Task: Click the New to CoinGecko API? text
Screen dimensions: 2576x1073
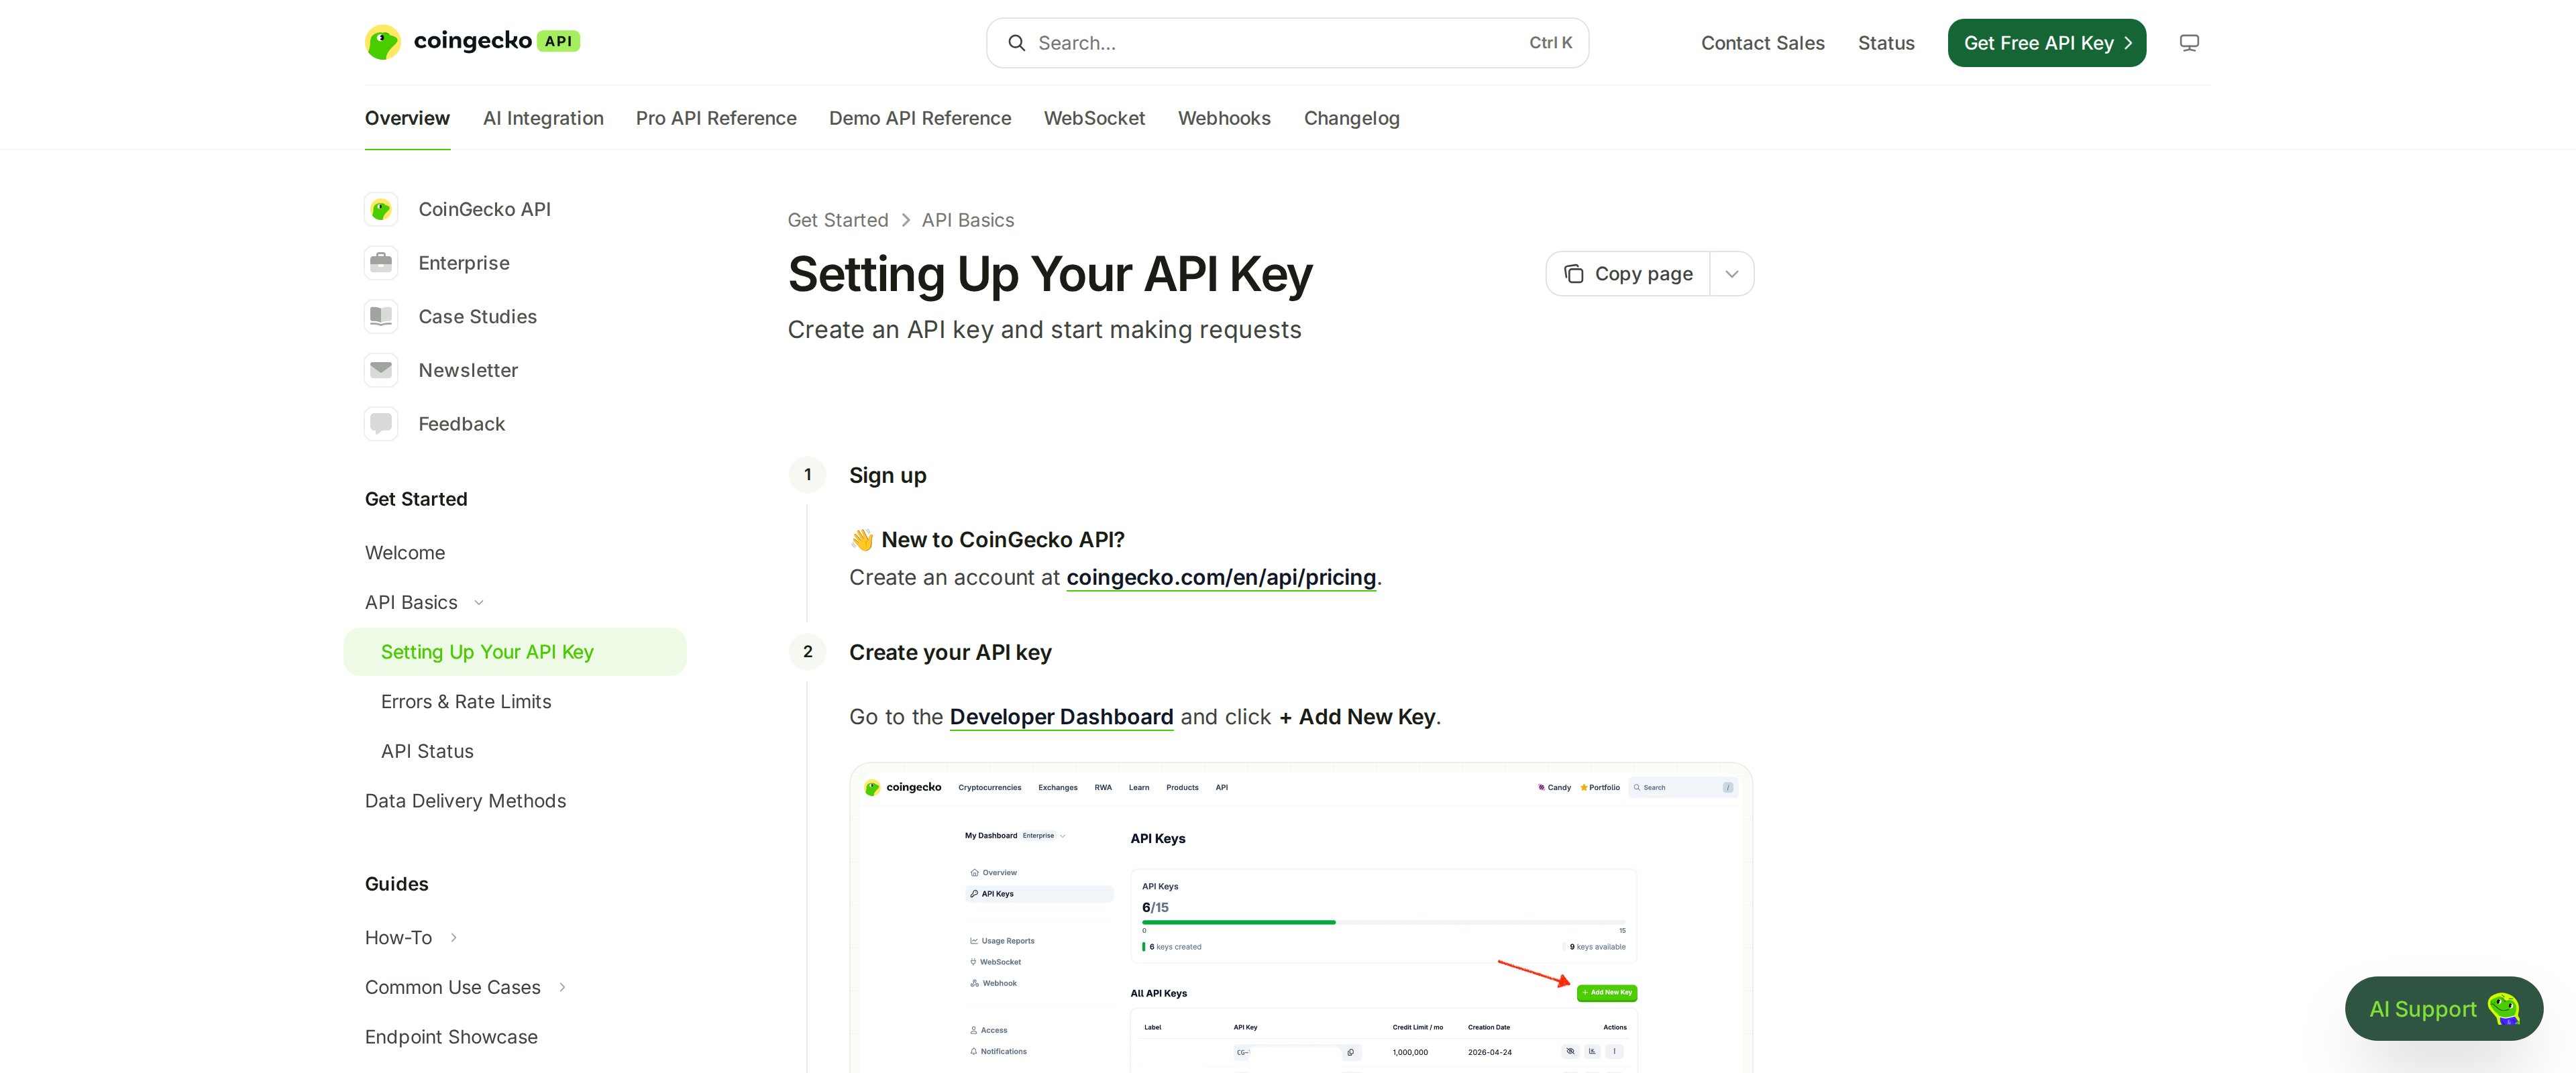Action: (1003, 540)
